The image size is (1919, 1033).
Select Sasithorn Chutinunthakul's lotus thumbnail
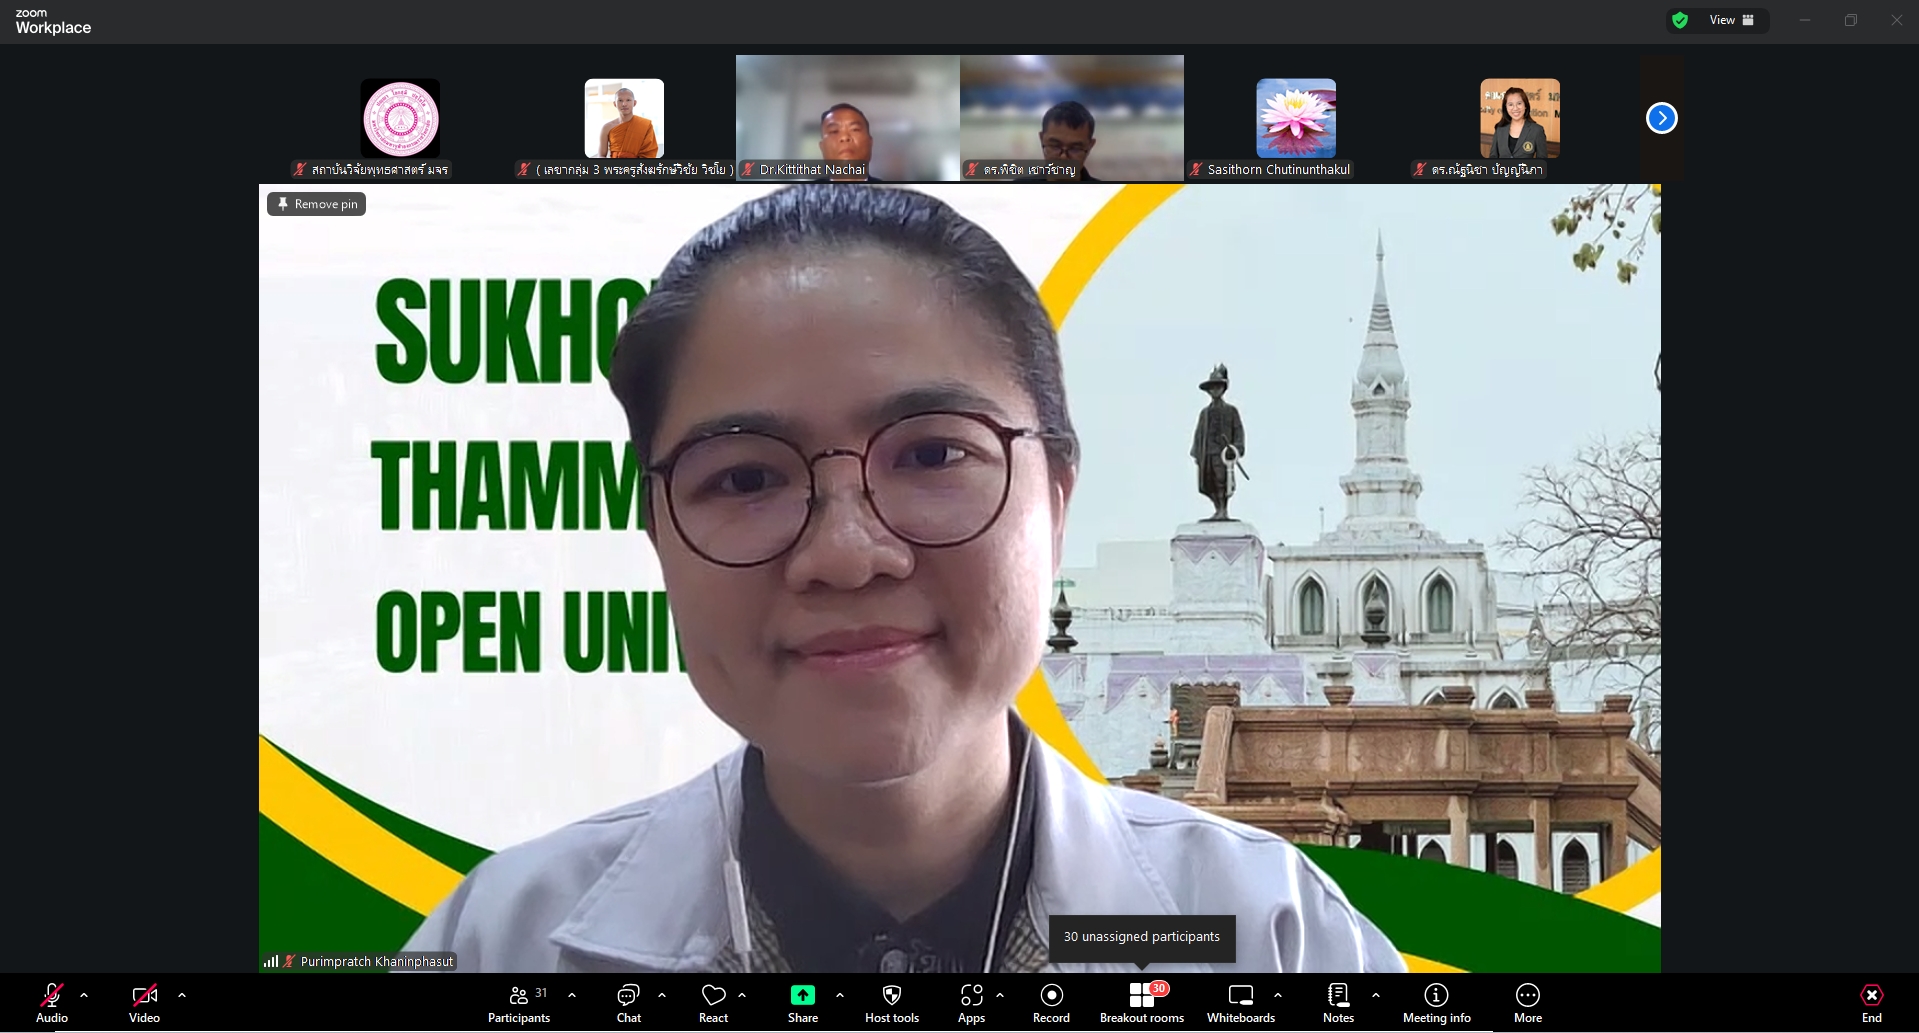pyautogui.click(x=1295, y=118)
